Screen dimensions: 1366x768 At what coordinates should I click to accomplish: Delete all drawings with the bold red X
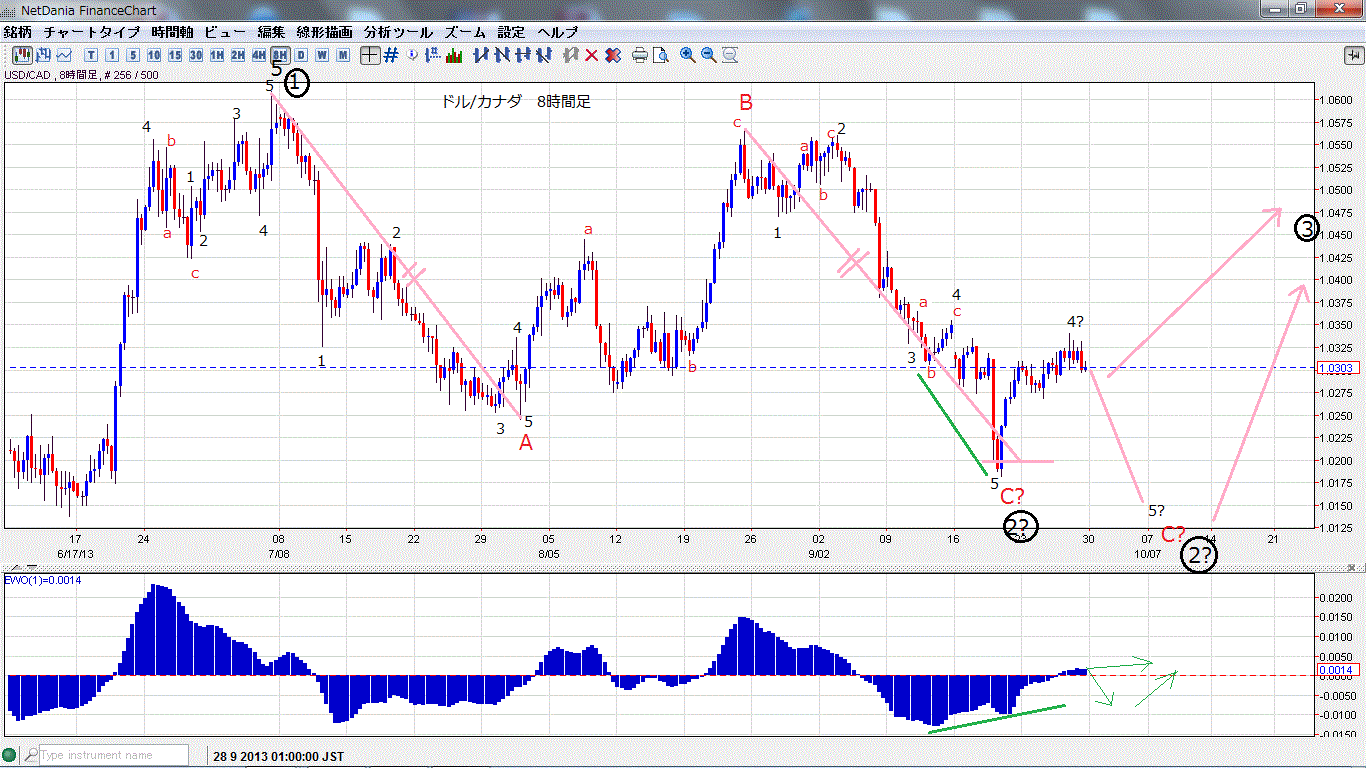point(613,55)
